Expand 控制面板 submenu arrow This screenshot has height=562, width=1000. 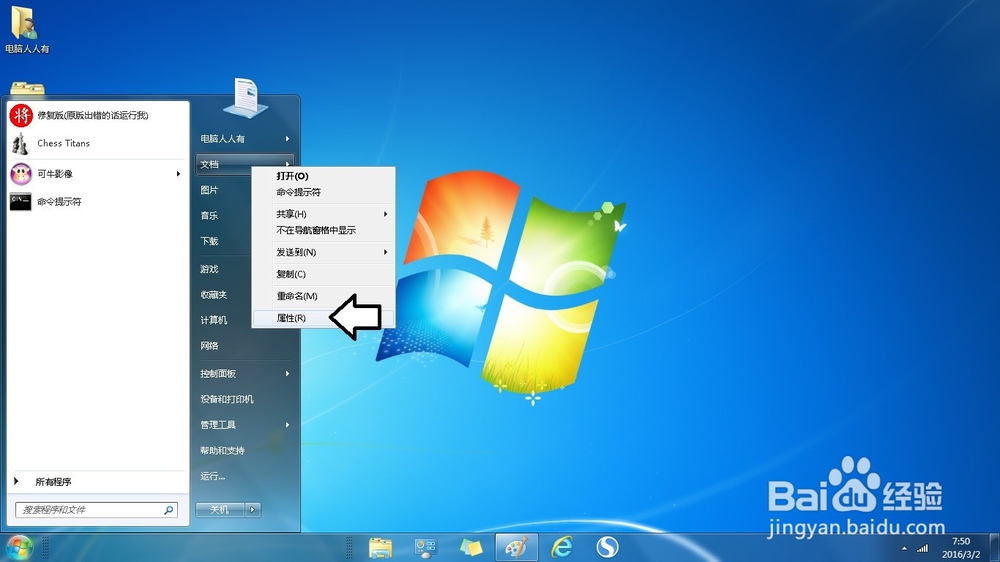(287, 373)
